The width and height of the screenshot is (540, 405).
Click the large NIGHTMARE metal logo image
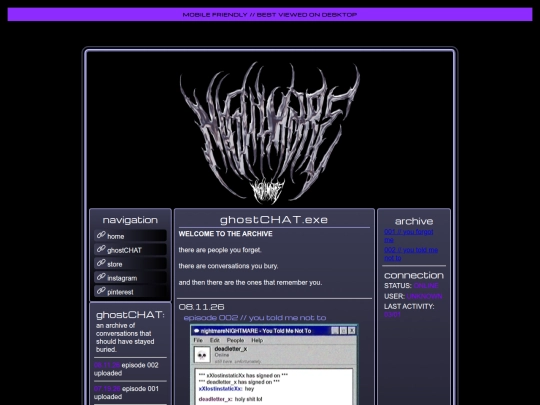[x=270, y=133]
